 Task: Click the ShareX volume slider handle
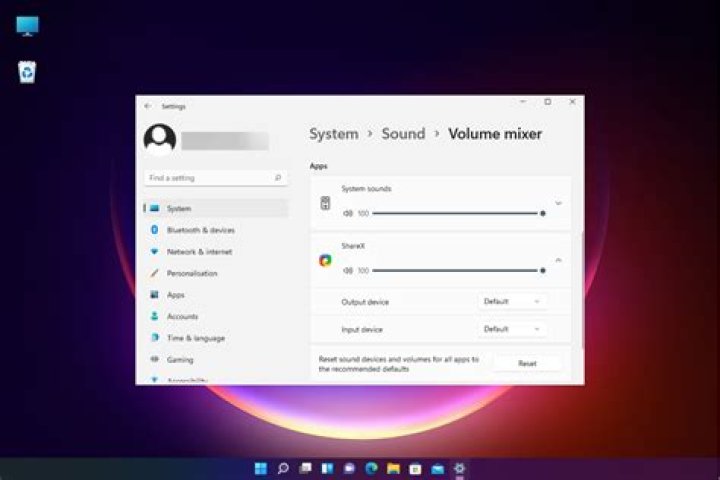coord(543,270)
